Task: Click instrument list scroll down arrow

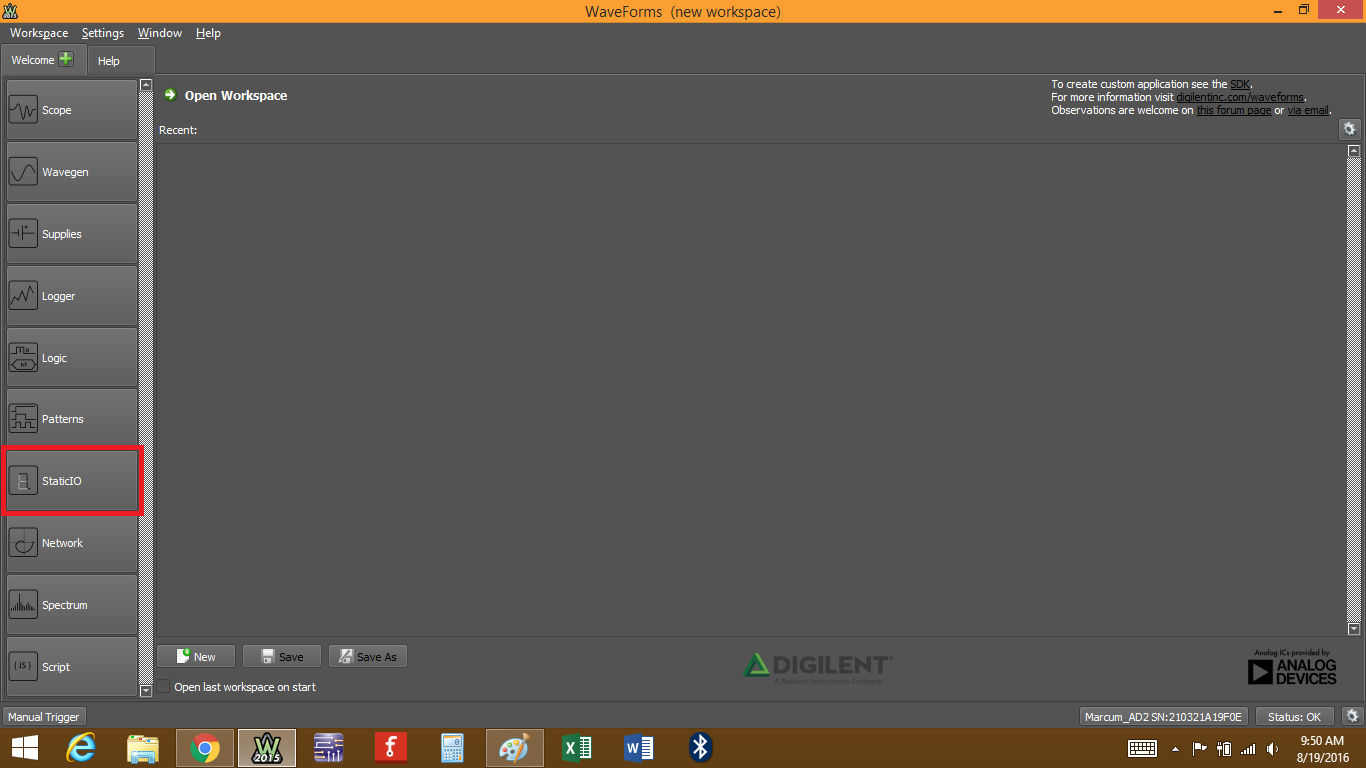Action: (146, 690)
